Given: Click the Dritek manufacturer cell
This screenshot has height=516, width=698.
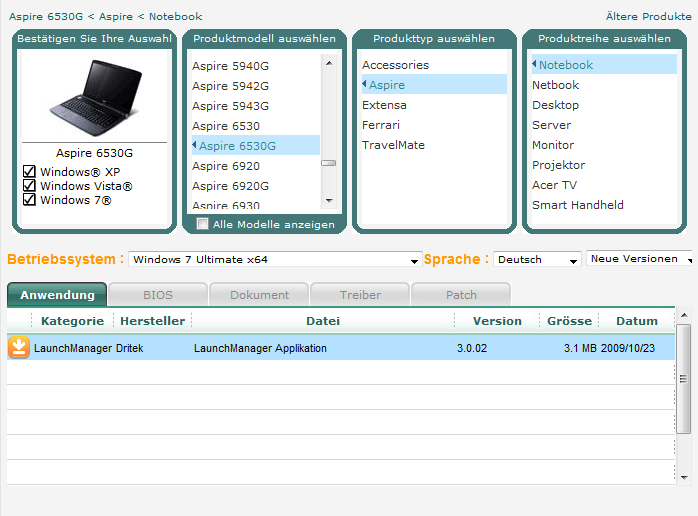Looking at the screenshot, I should (x=130, y=348).
